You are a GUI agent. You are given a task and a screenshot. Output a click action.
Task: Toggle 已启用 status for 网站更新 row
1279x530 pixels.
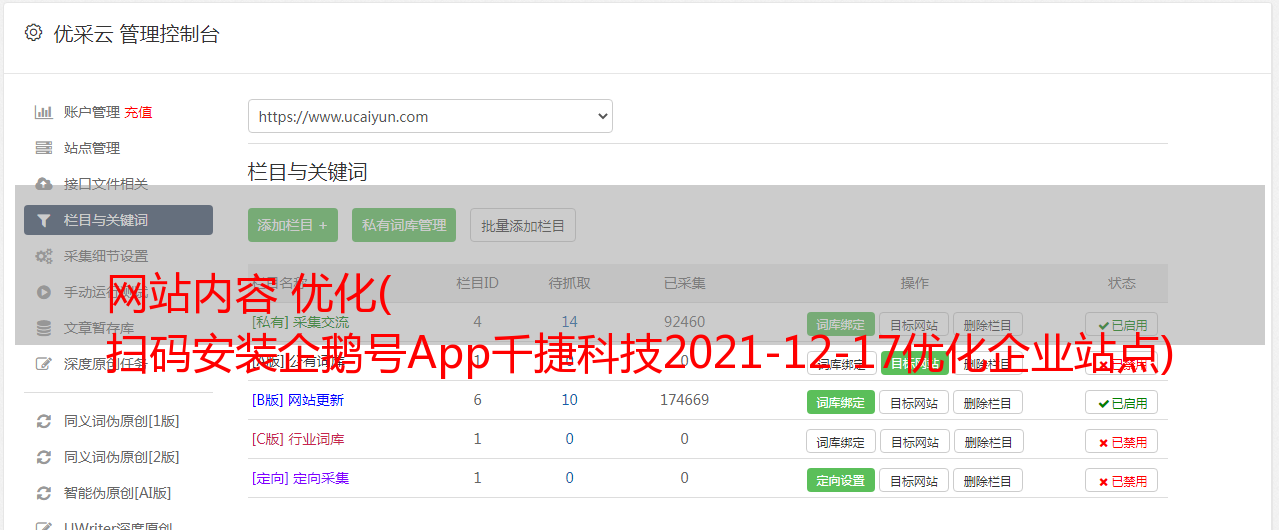(x=1121, y=402)
